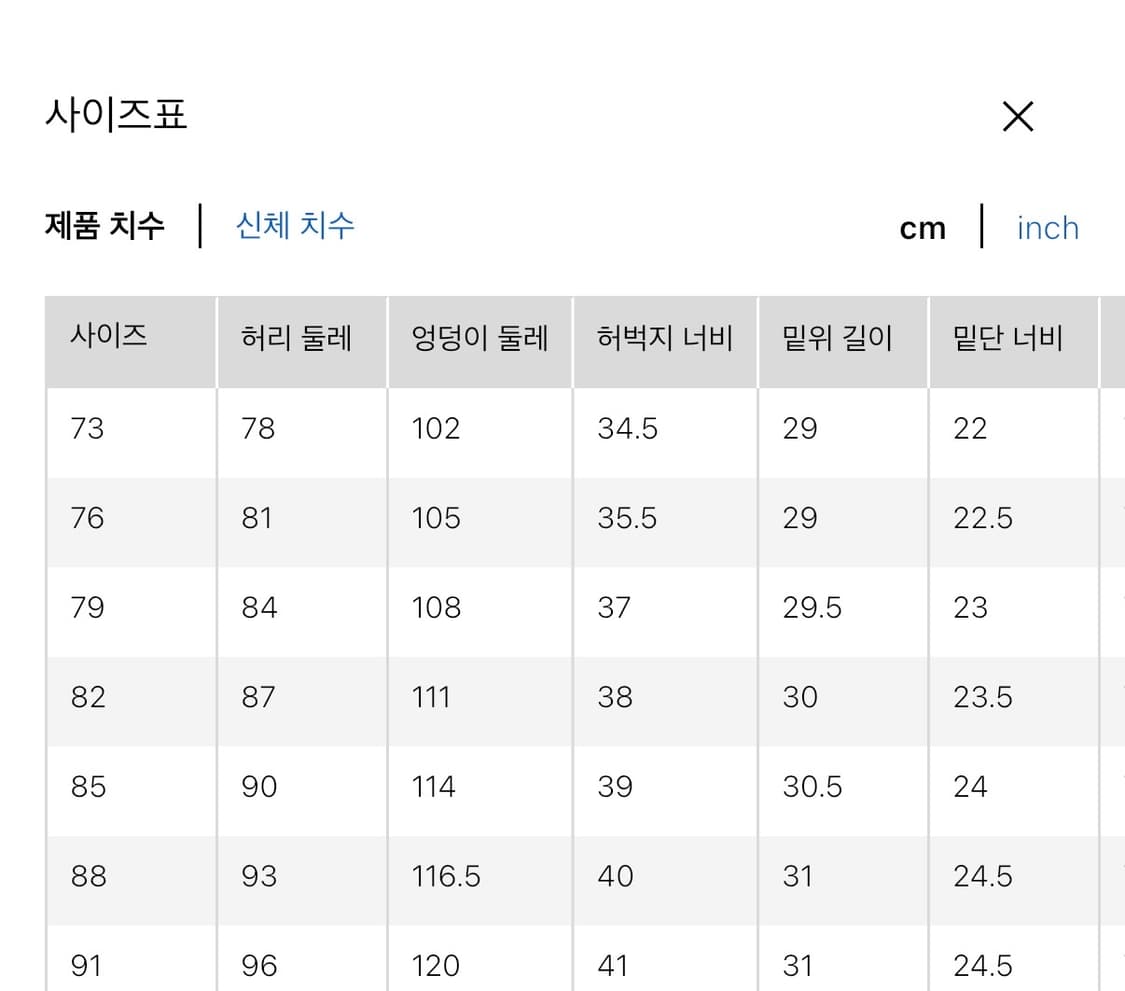Screen dimensions: 1125x991
Task: Select size 76 row label
Action: (x=87, y=519)
